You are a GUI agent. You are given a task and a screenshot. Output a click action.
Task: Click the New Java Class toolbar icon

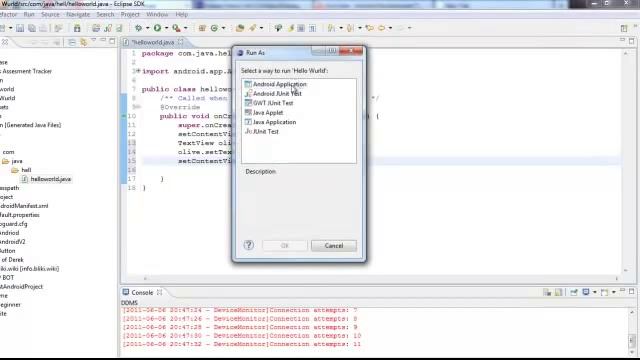214,28
